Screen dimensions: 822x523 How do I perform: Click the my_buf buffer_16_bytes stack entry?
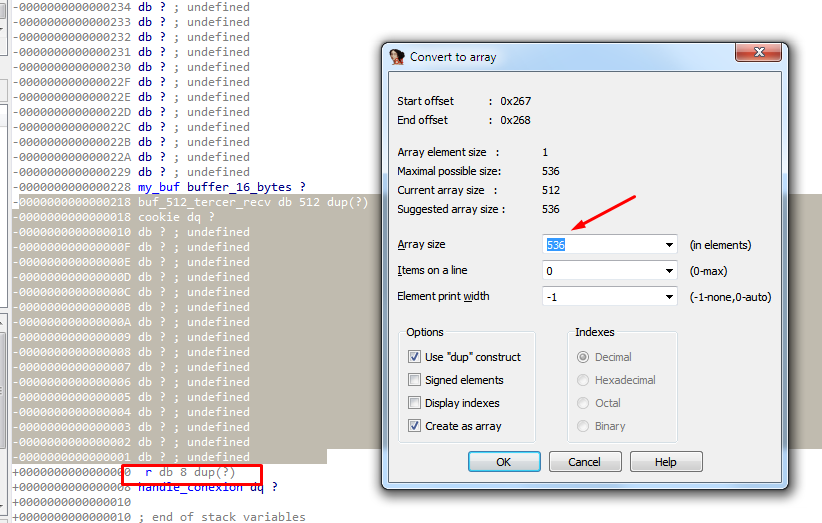[x=221, y=187]
